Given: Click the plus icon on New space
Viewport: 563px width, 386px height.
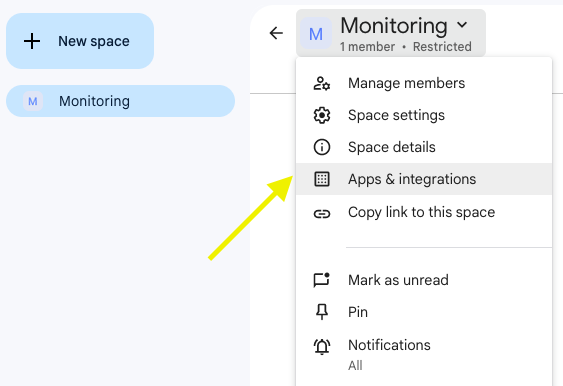Looking at the screenshot, I should point(32,41).
